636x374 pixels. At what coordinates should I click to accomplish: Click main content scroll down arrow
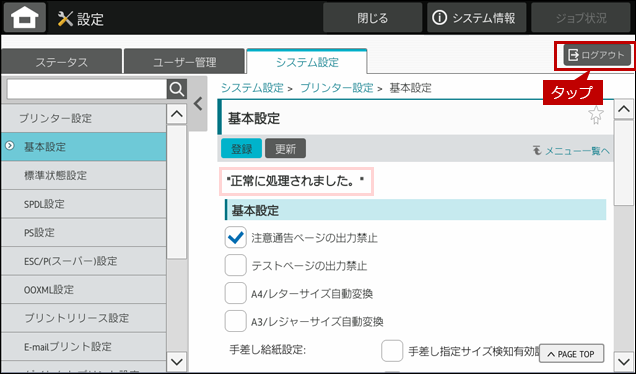pos(623,361)
